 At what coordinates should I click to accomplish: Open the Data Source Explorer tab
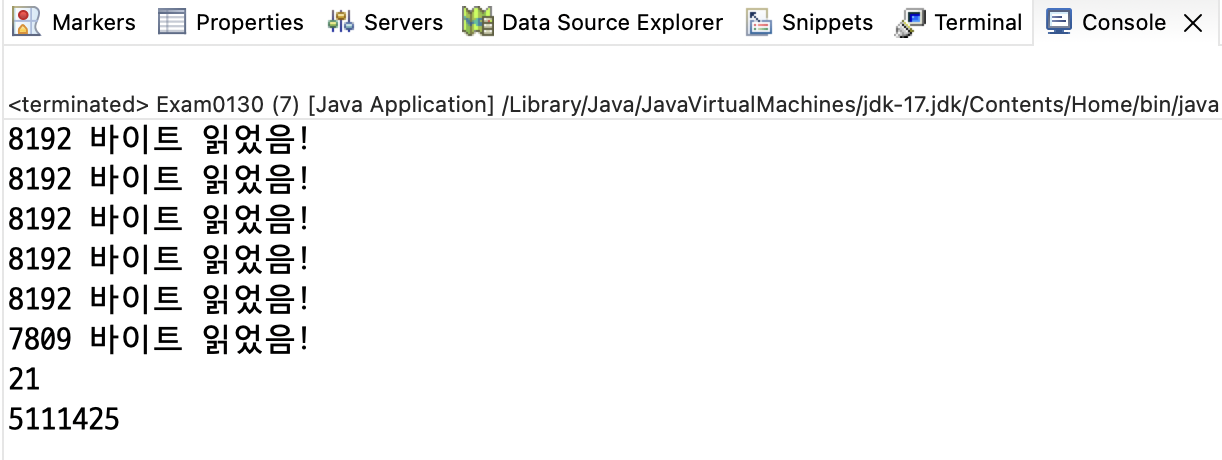click(612, 22)
